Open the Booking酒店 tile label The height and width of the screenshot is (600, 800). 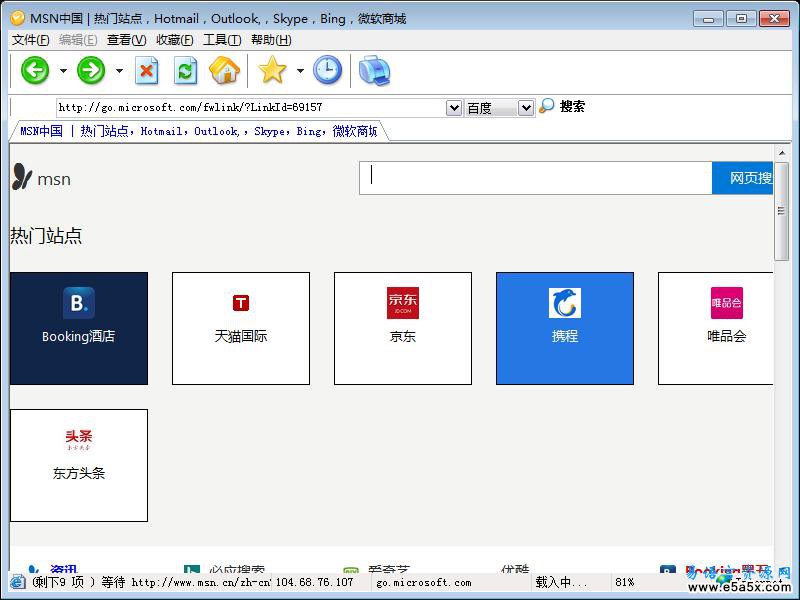pos(79,336)
